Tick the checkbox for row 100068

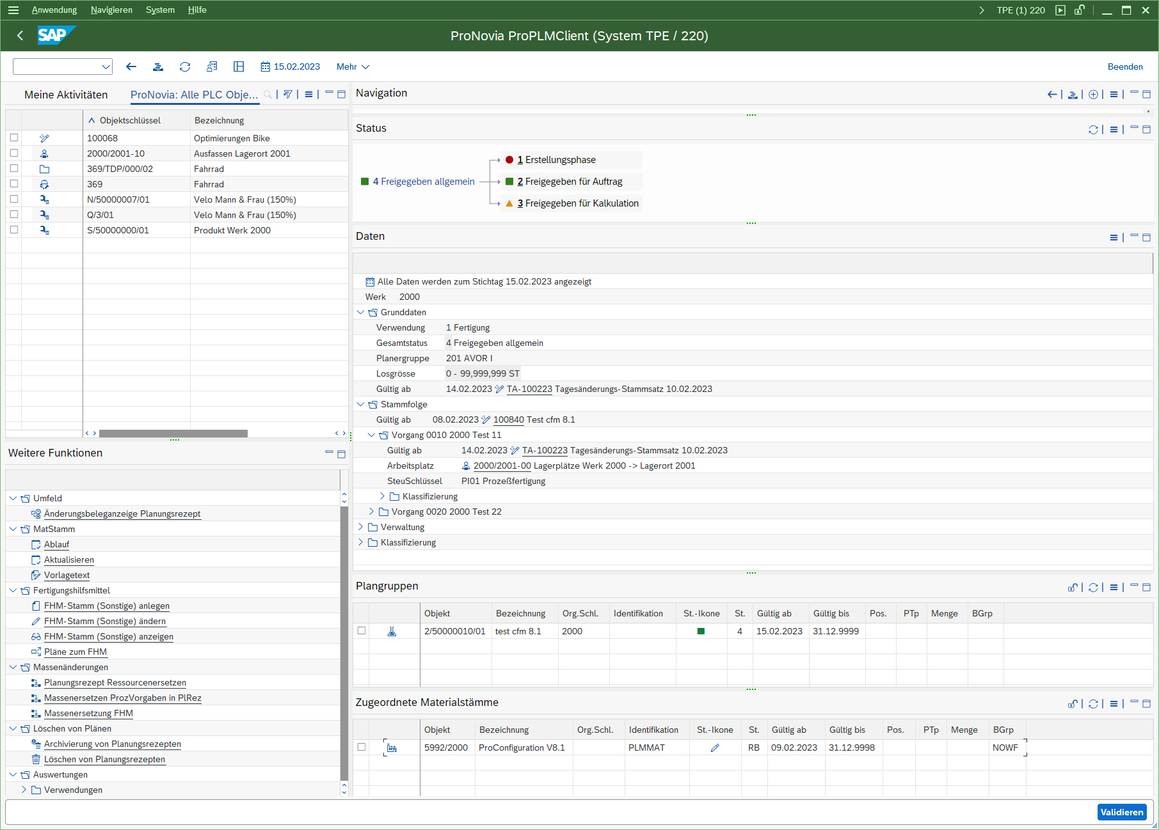[14, 137]
